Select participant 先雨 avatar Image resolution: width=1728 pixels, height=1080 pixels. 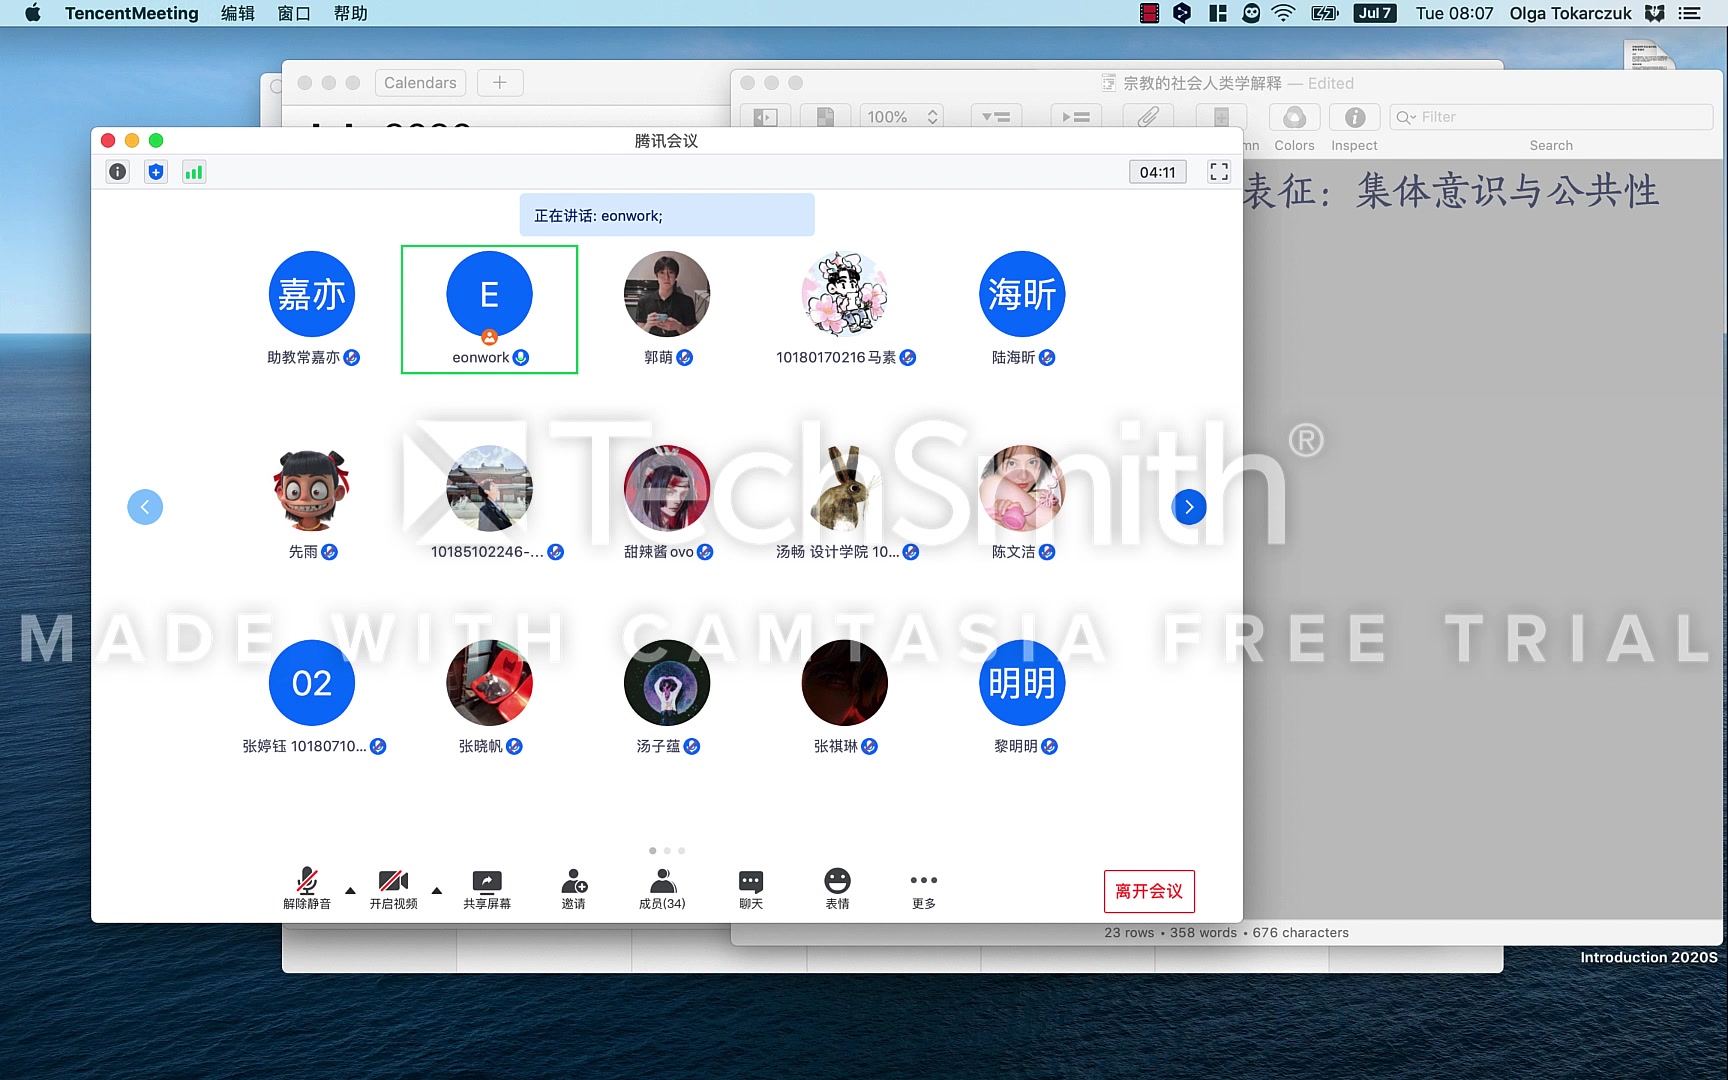pyautogui.click(x=312, y=488)
